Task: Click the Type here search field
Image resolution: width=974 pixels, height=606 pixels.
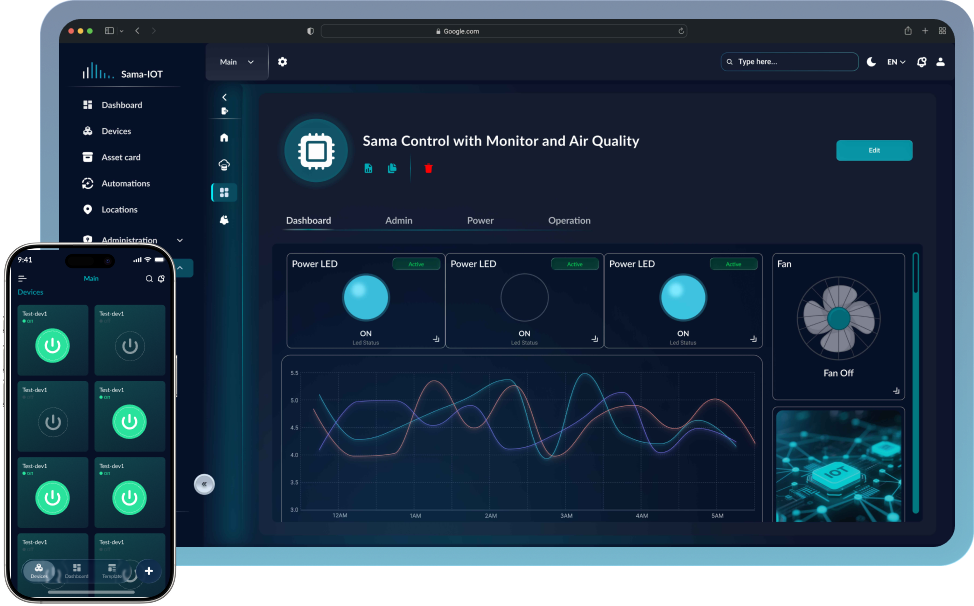Action: [789, 61]
